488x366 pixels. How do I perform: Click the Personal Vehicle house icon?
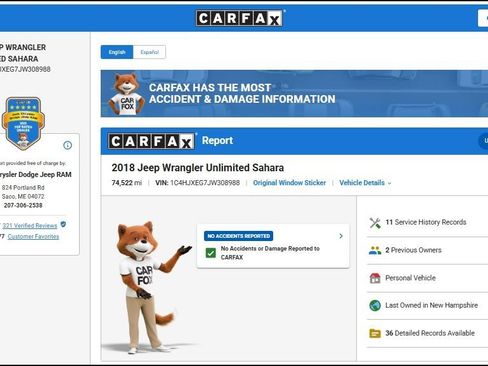pyautogui.click(x=375, y=278)
